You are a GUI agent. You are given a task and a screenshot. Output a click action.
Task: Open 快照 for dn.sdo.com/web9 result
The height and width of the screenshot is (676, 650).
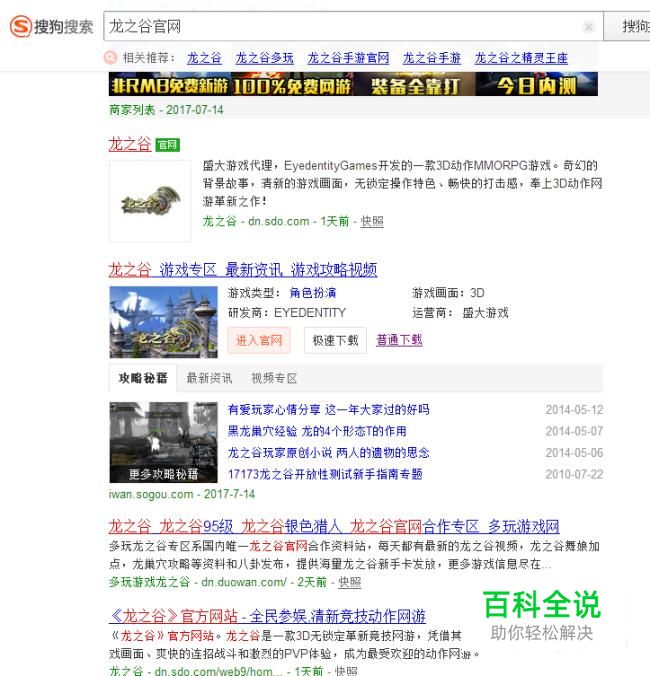[346, 670]
